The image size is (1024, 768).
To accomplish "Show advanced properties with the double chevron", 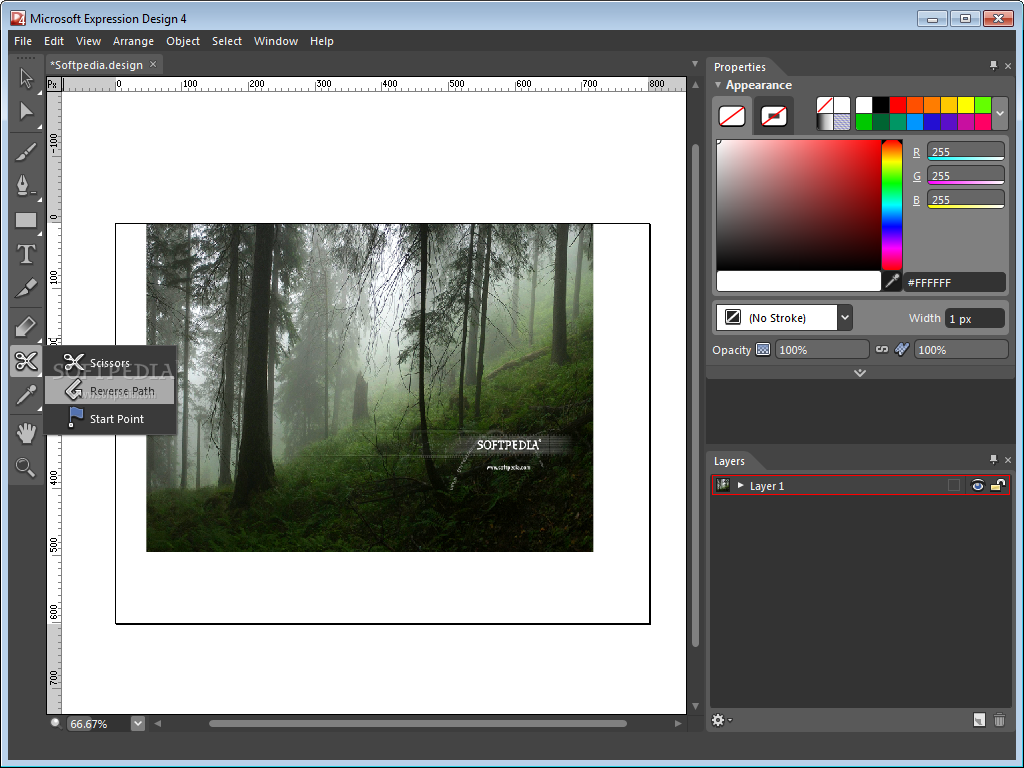I will coord(859,373).
